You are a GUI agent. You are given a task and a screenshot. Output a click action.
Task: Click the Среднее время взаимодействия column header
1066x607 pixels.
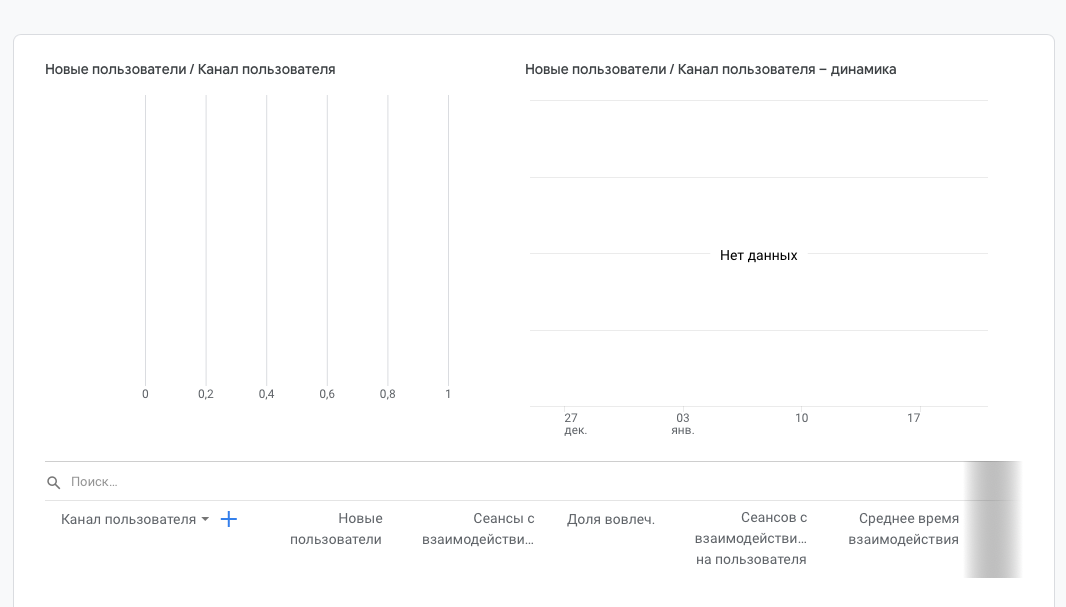click(903, 528)
